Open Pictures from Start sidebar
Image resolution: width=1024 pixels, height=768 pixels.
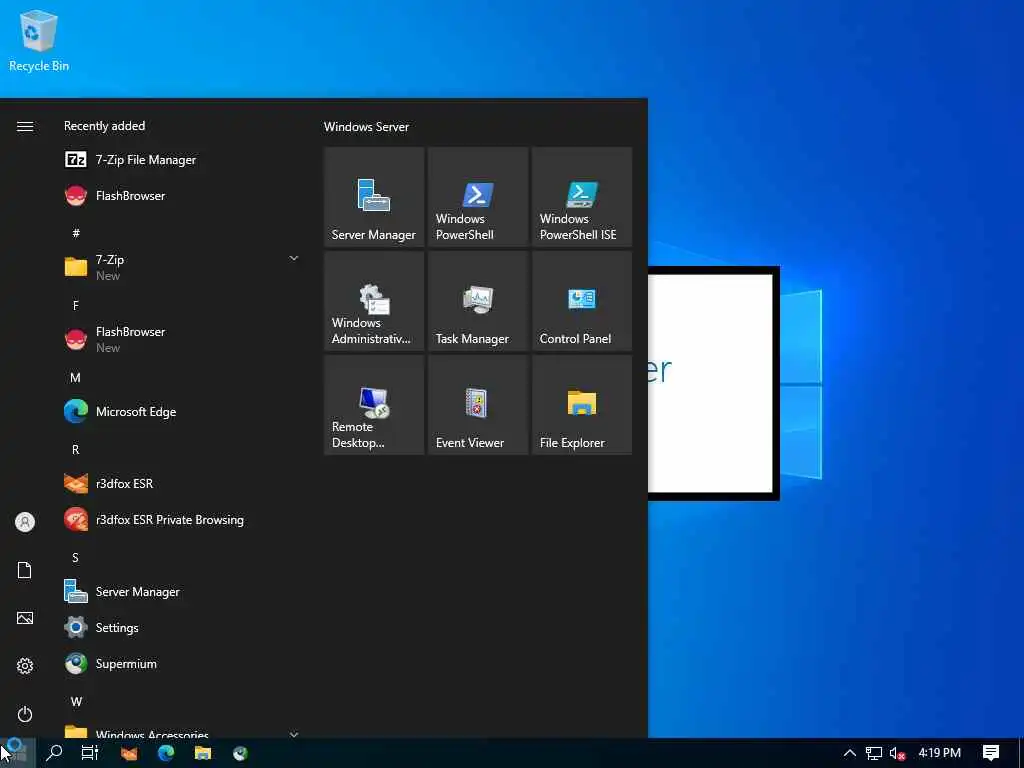coord(25,618)
